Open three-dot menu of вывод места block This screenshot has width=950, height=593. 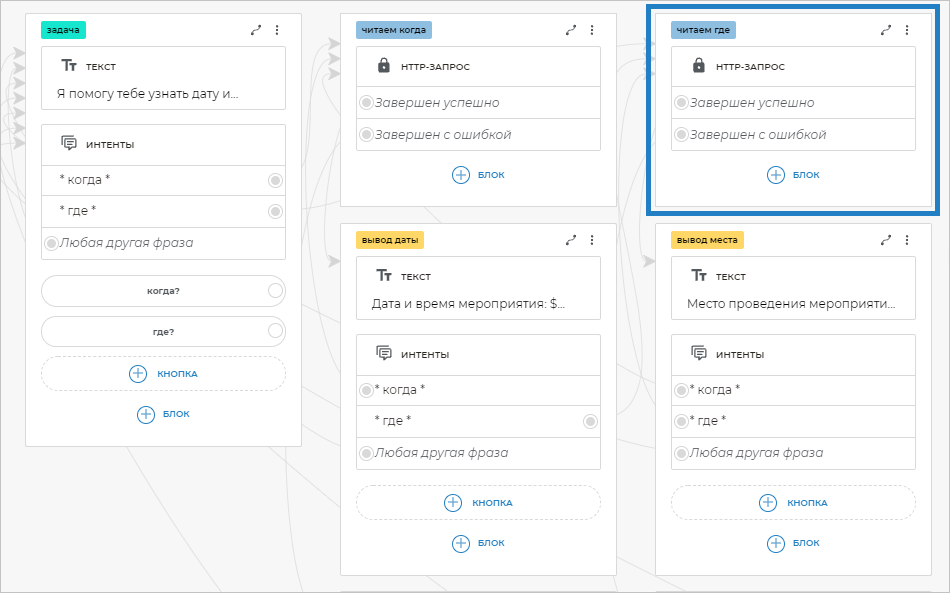907,240
